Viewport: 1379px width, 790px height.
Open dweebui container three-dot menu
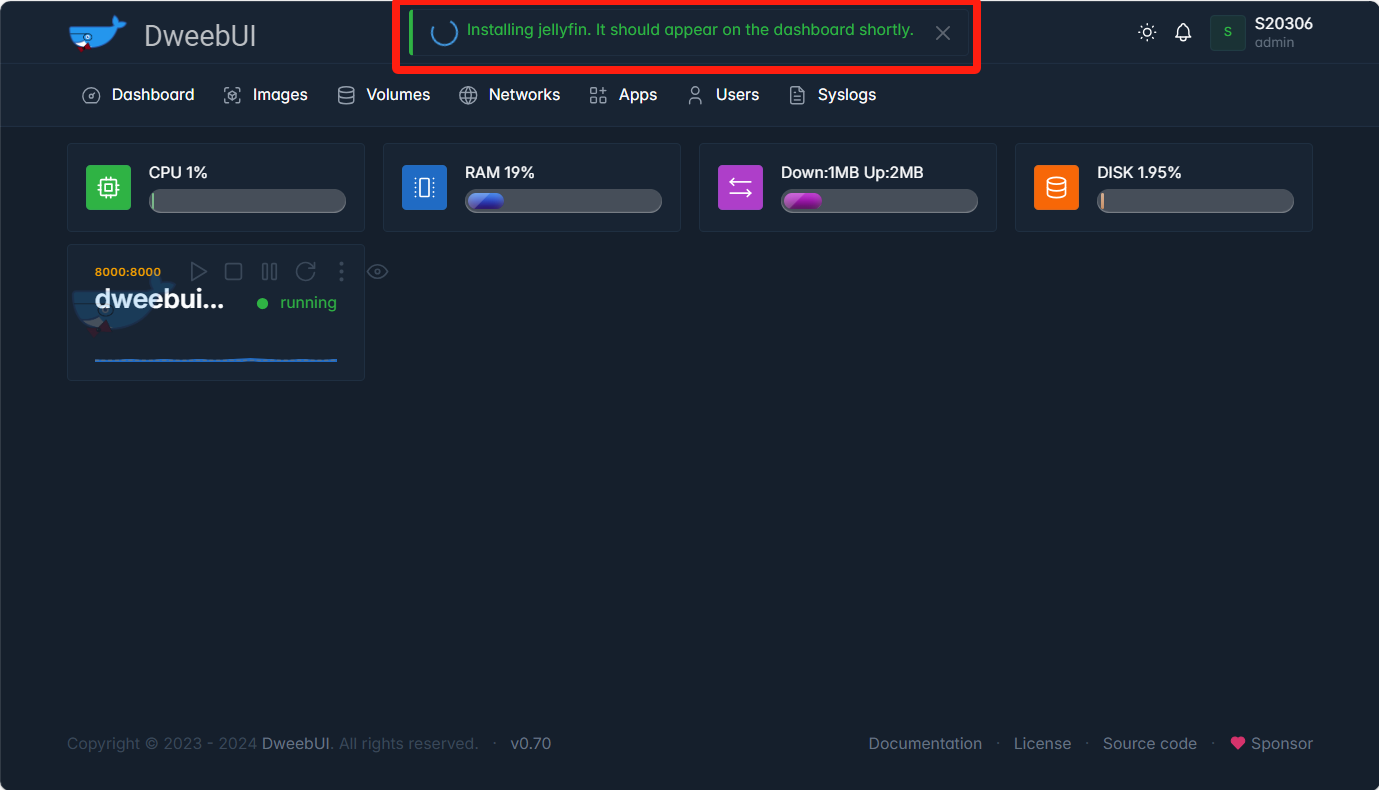click(341, 271)
